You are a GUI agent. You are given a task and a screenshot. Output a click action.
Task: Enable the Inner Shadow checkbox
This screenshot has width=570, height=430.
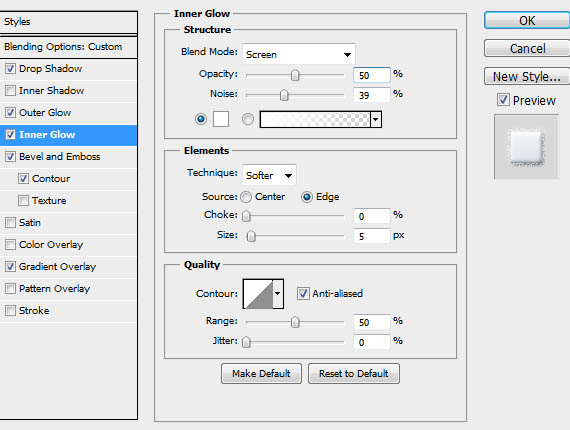10,91
